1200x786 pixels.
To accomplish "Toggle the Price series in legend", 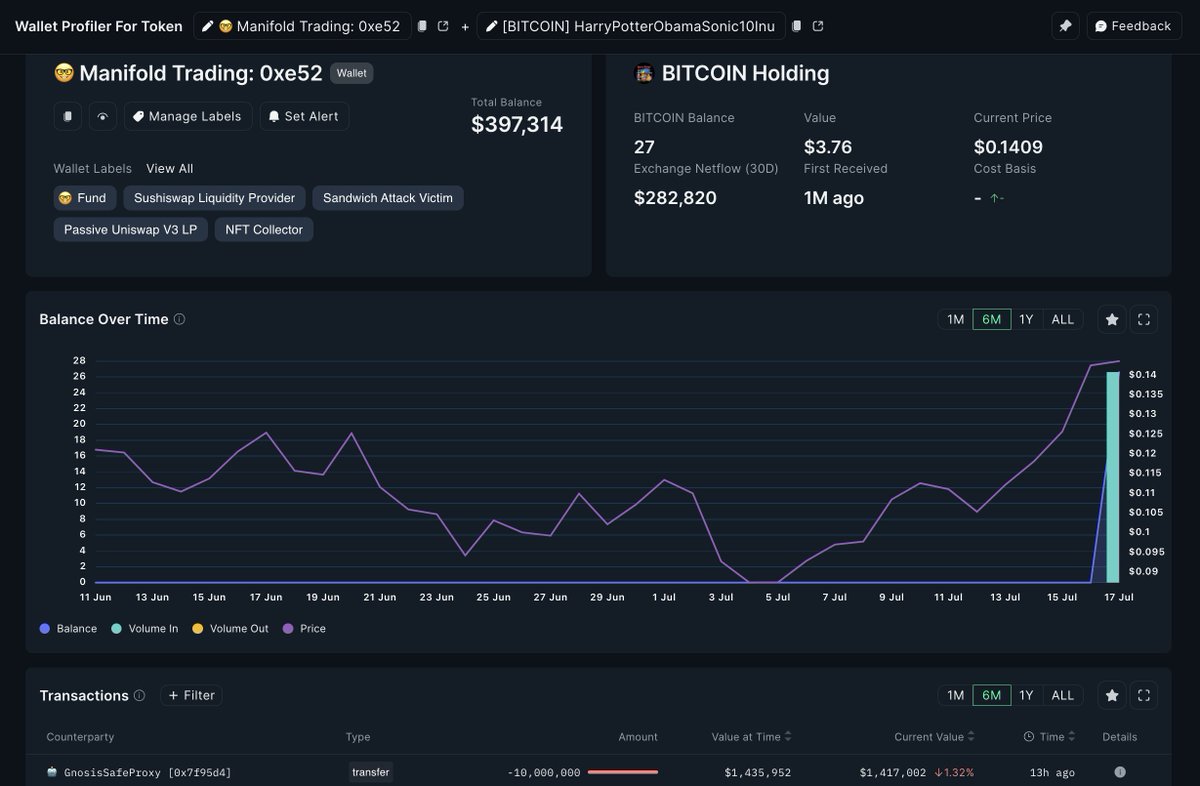I will click(305, 629).
